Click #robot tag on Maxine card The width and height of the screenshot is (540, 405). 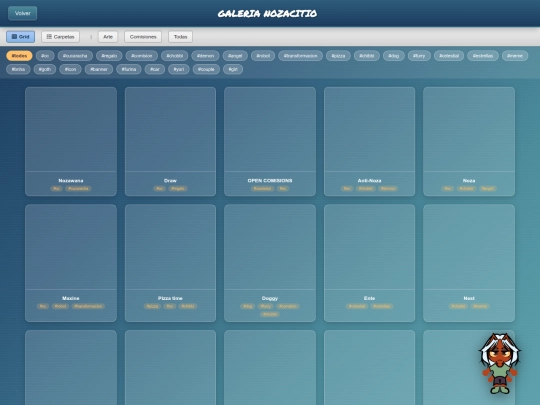tap(60, 306)
